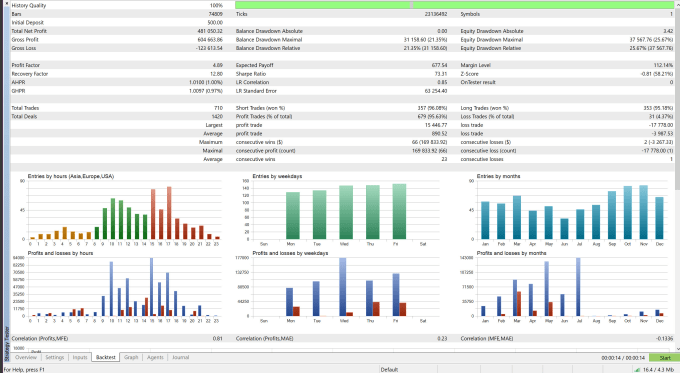Open the Inputs tab
The height and width of the screenshot is (373, 680).
point(80,357)
